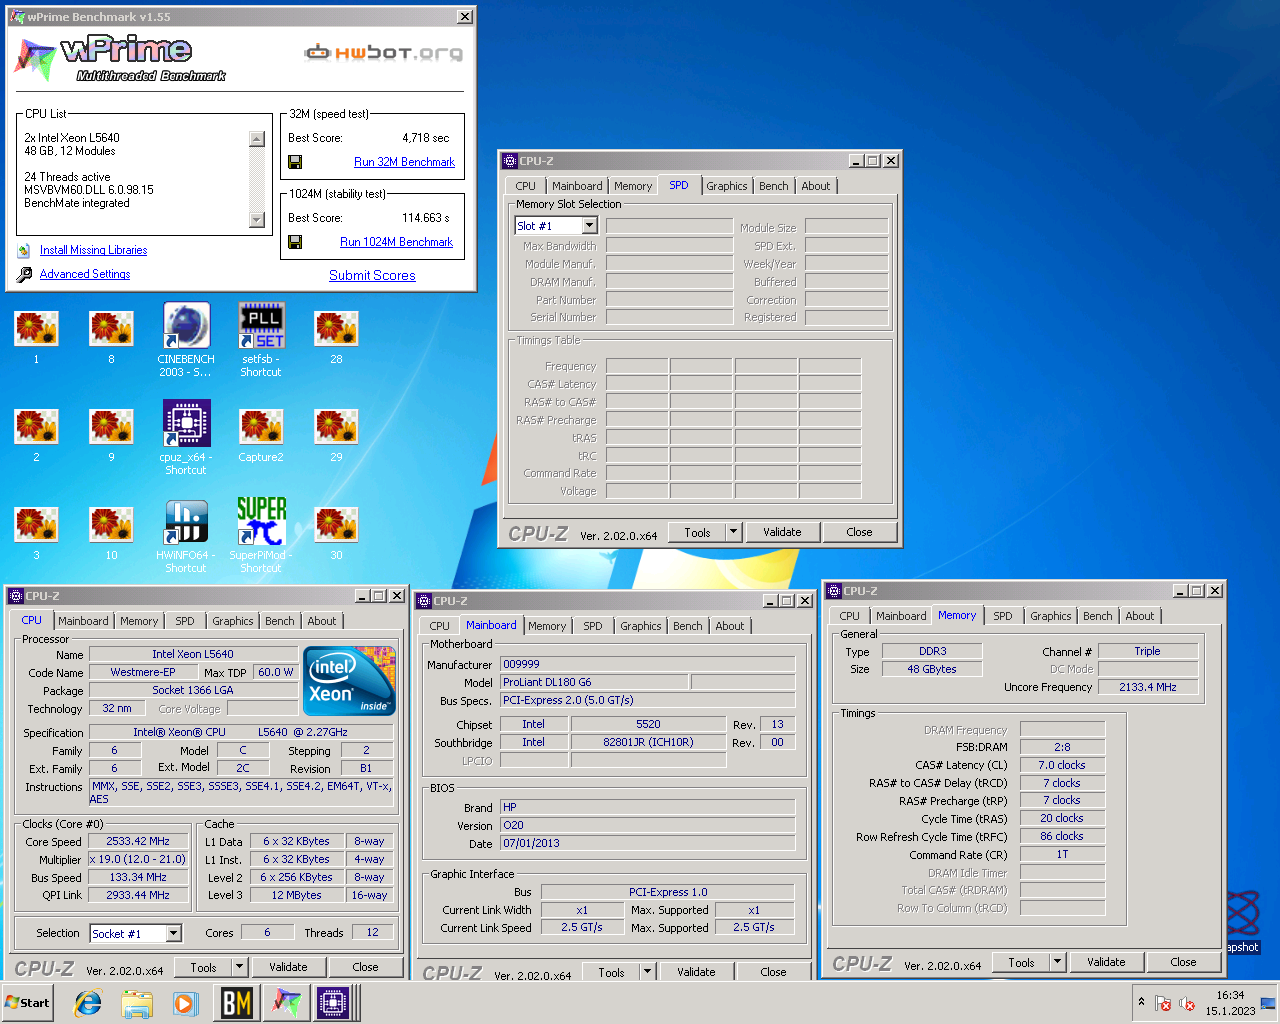Click the Run 32M Benchmark link
This screenshot has width=1280, height=1024.
404,162
